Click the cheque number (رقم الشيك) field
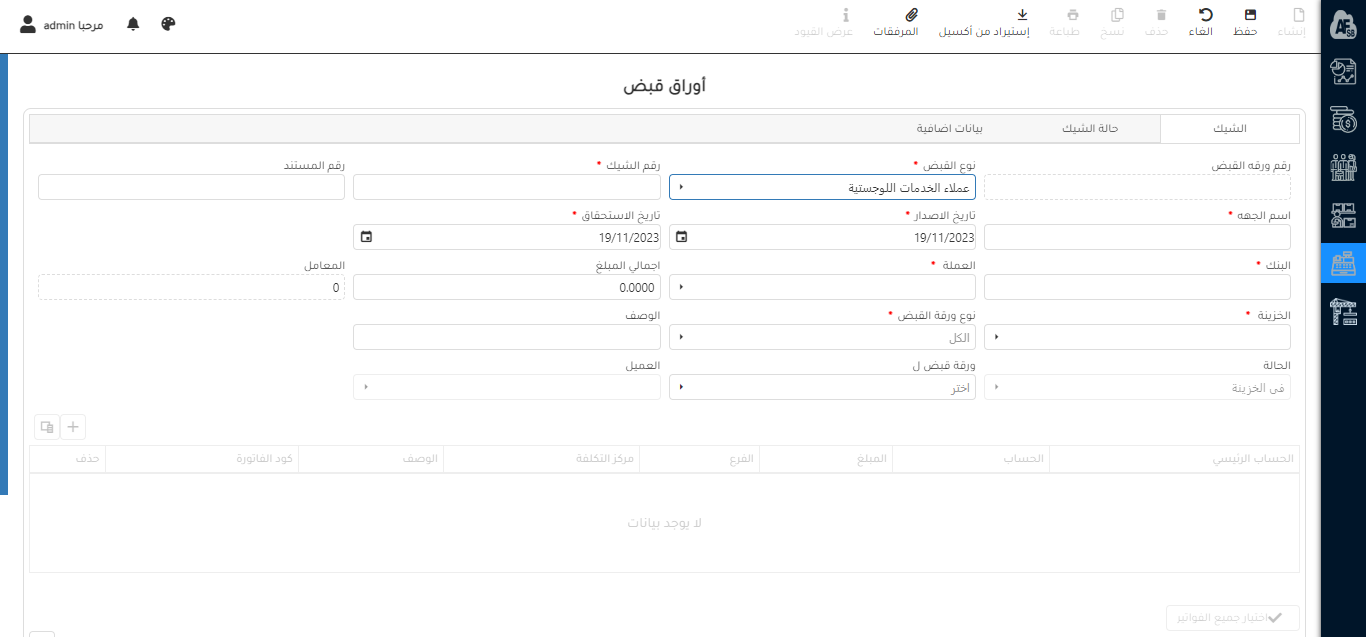The image size is (1366, 637). click(x=506, y=187)
